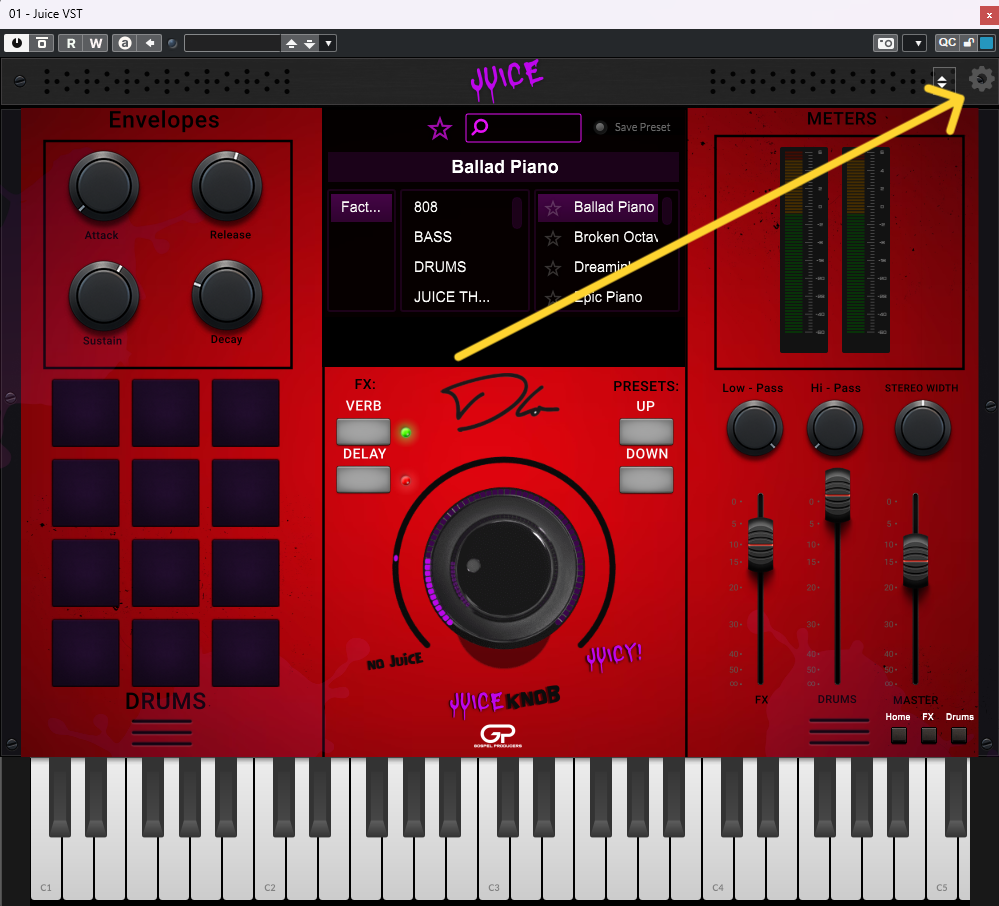Click the A/B compare button
The width and height of the screenshot is (999, 906).
point(125,43)
